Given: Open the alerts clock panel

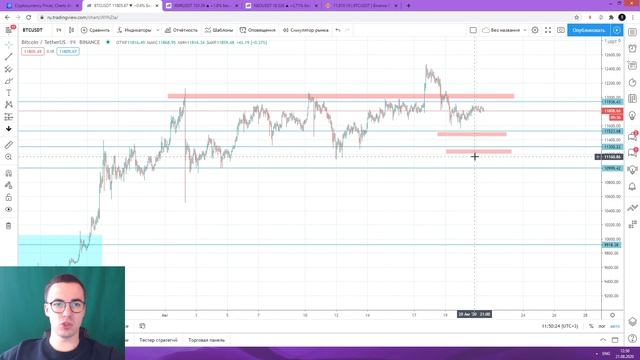Looking at the screenshot, I should pos(632,49).
